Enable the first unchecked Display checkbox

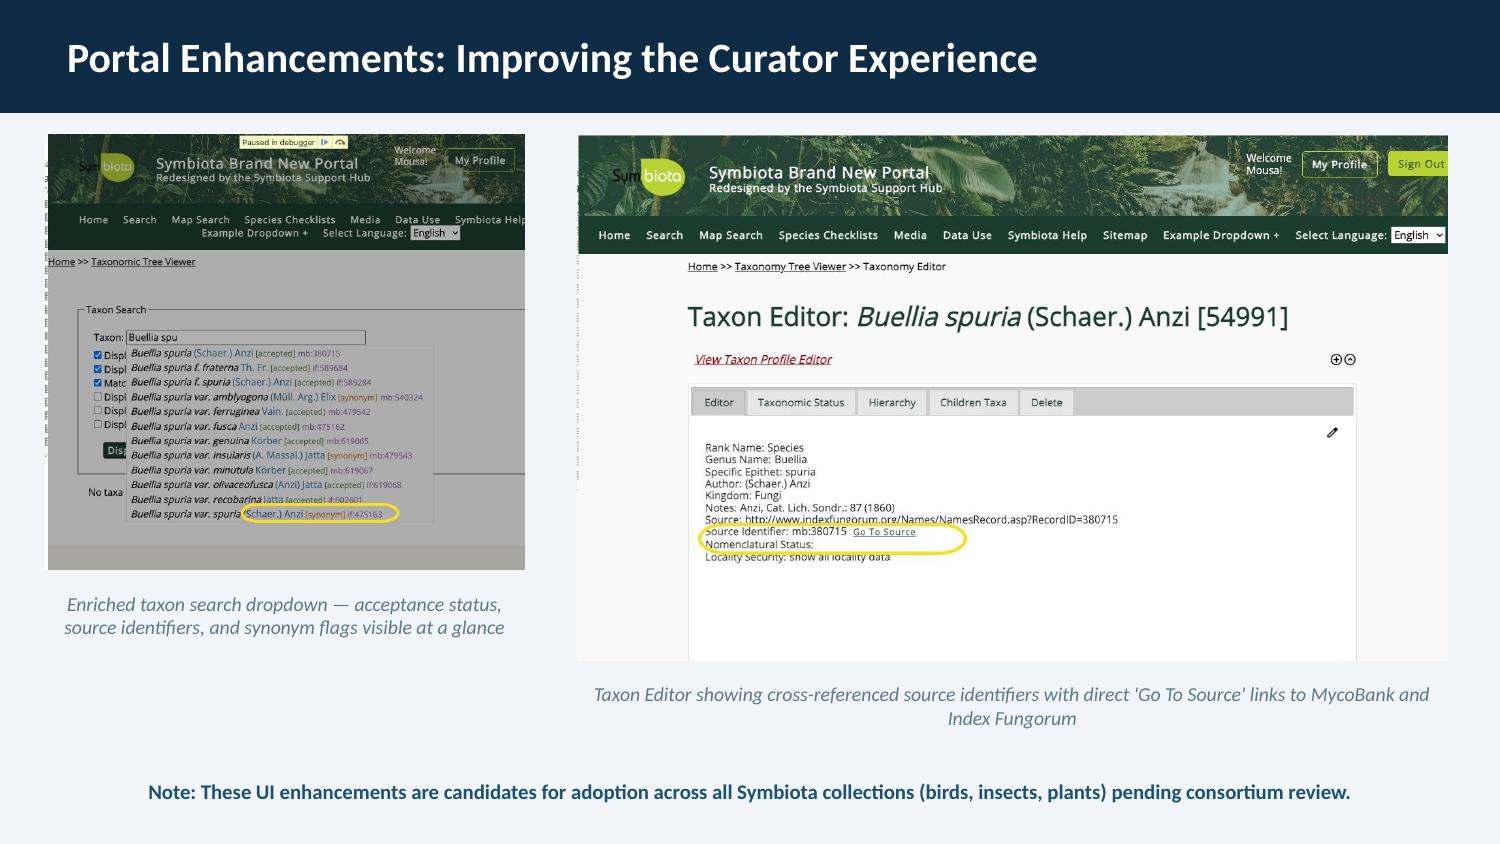pos(98,397)
